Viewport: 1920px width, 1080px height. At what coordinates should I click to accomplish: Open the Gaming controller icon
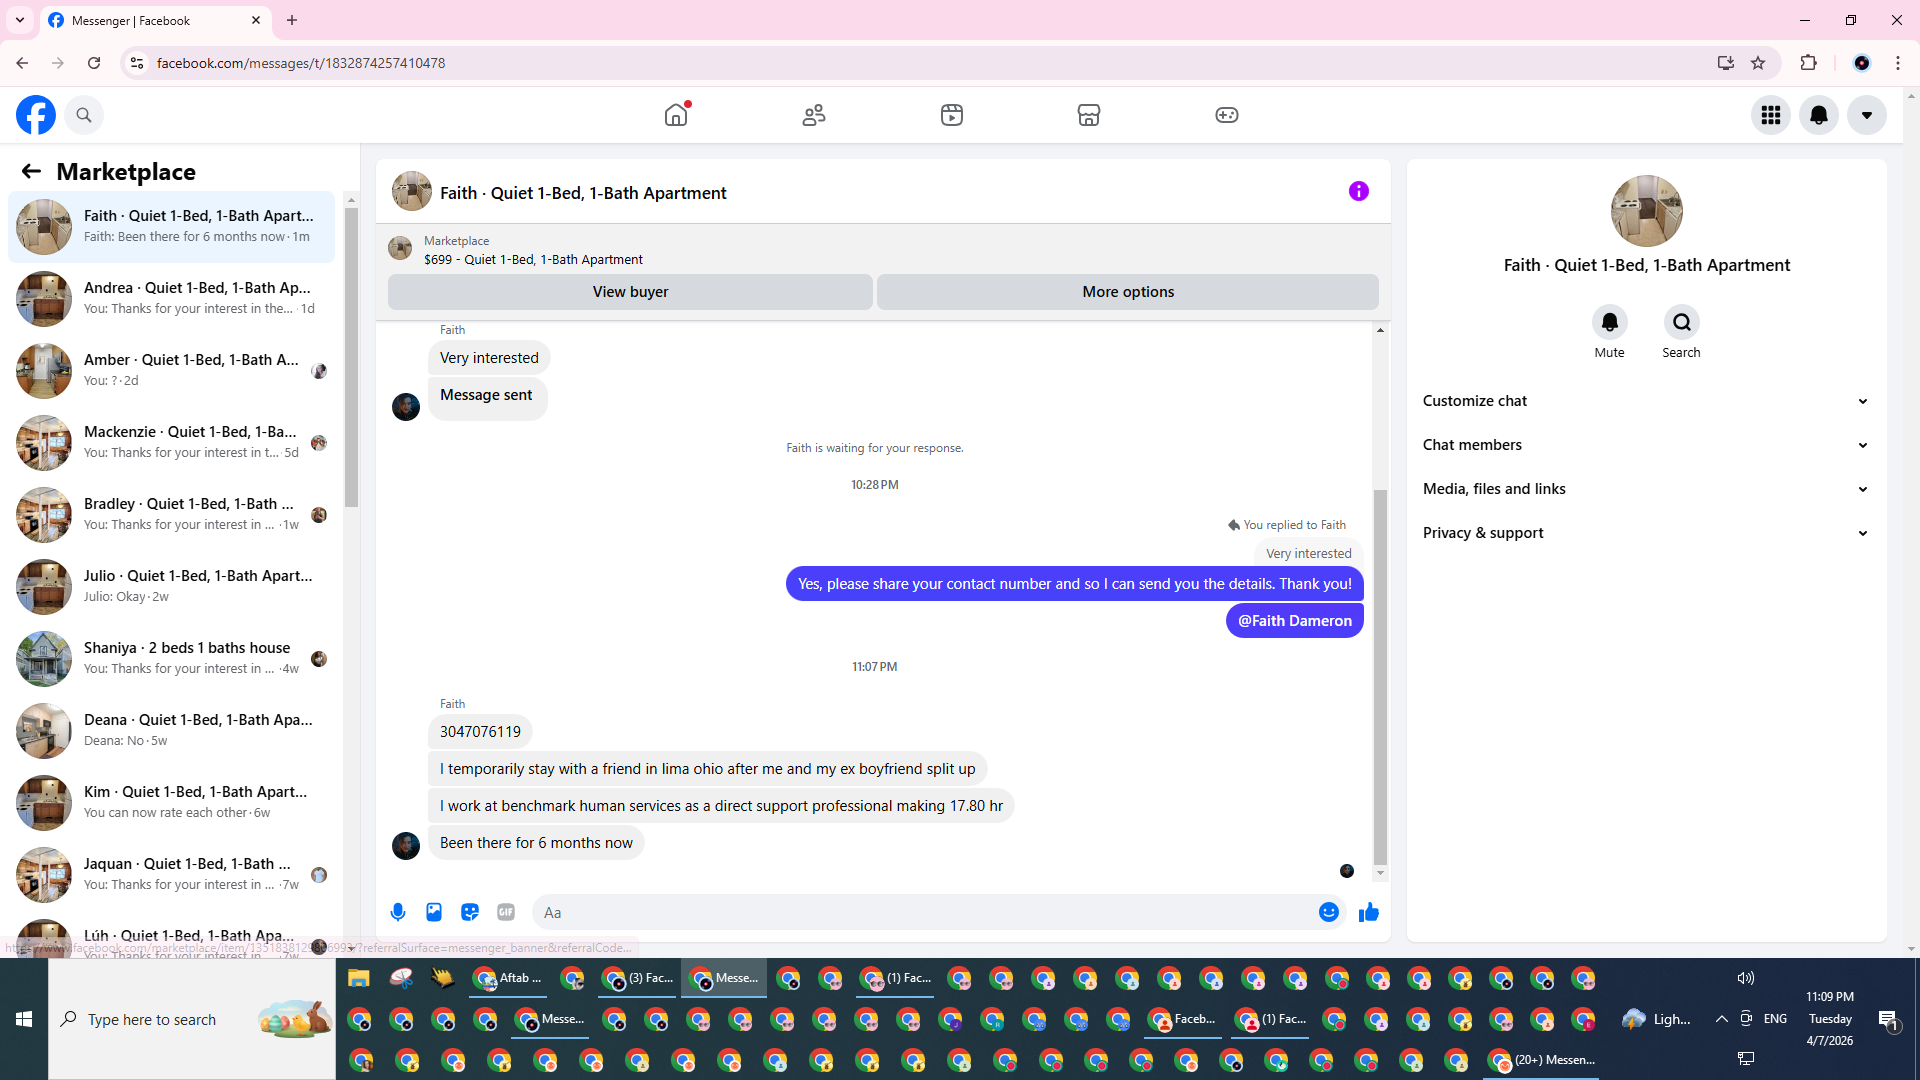pos(1227,115)
